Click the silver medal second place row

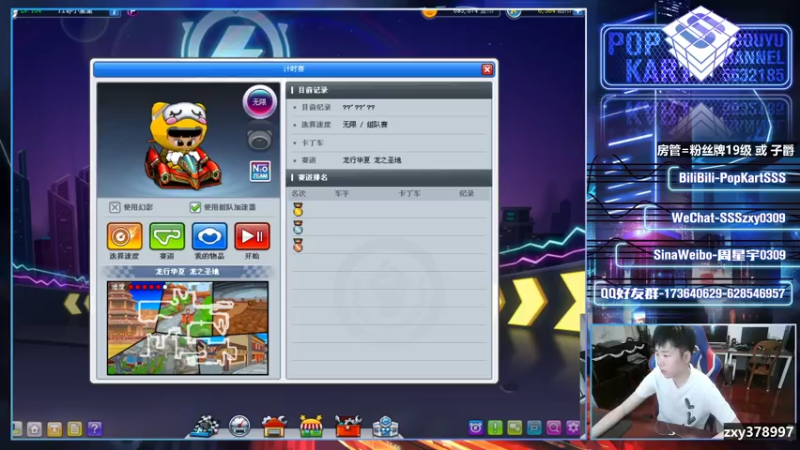[389, 228]
